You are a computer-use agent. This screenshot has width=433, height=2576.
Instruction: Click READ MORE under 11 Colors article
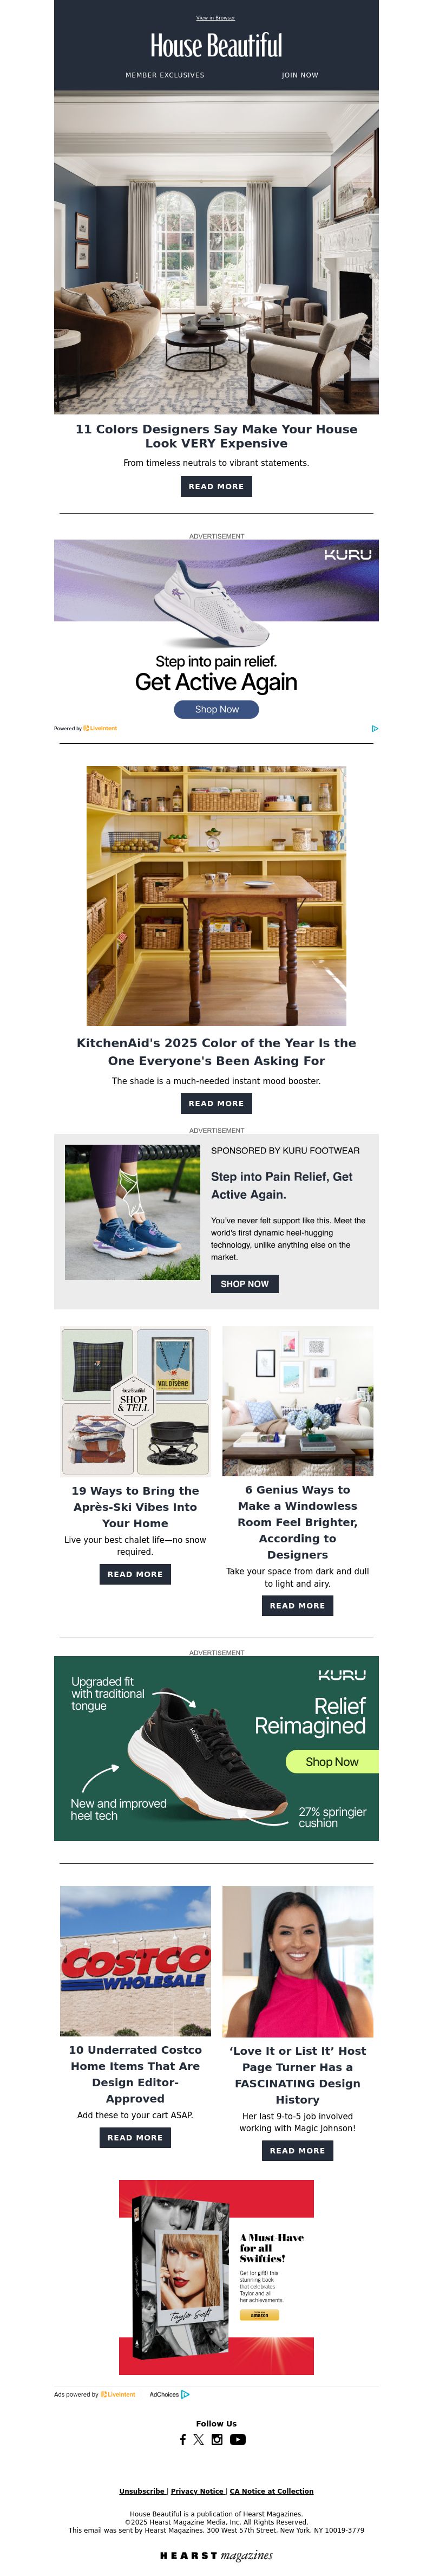pos(216,486)
